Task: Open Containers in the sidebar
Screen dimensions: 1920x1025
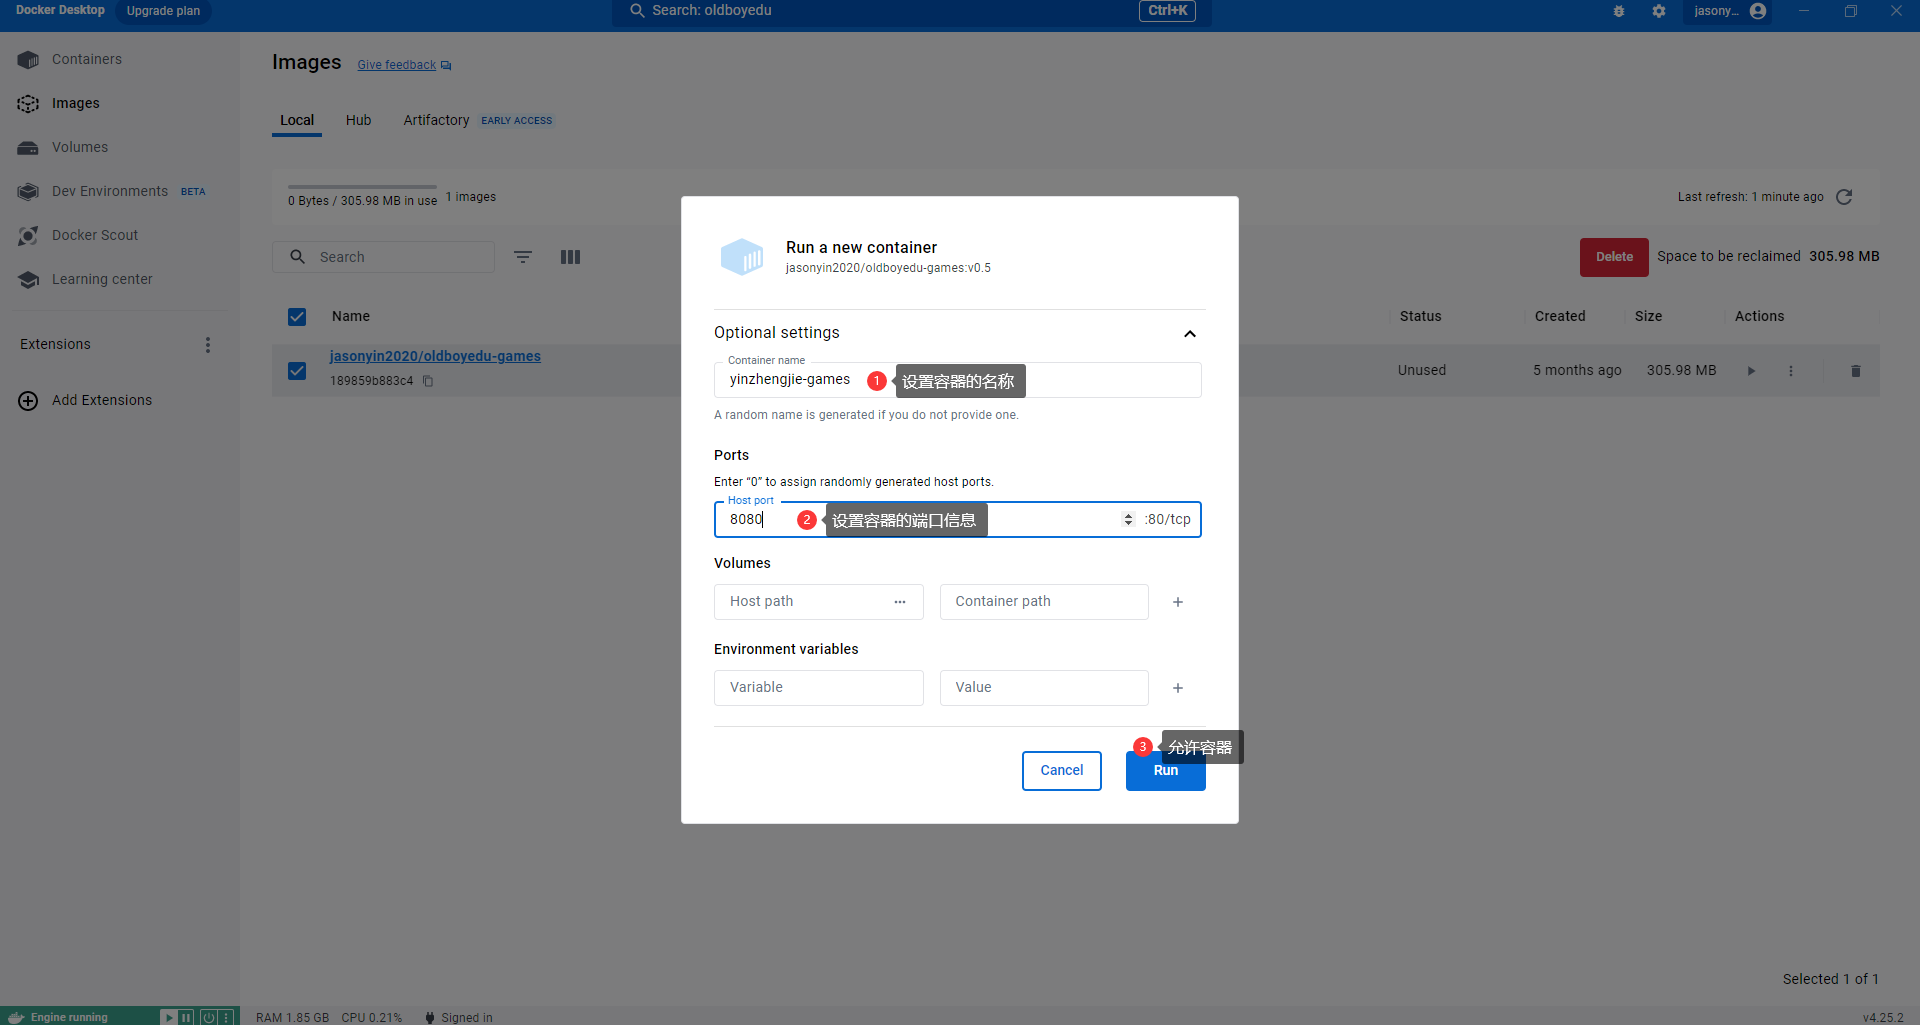Action: (x=86, y=59)
